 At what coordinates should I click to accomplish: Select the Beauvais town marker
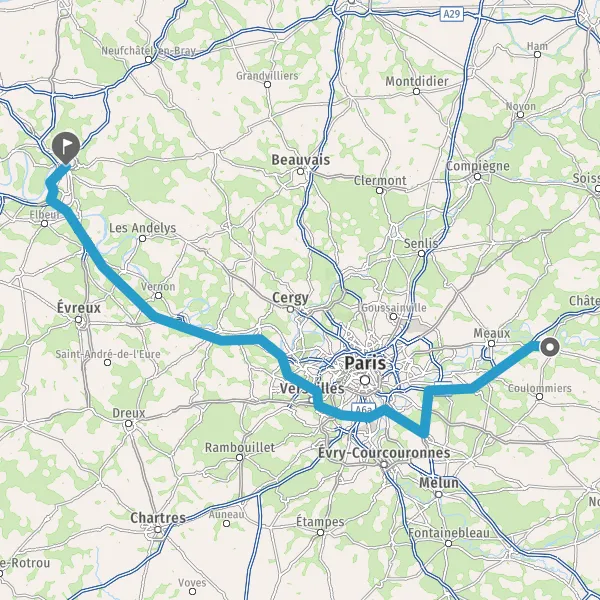pyautogui.click(x=300, y=171)
